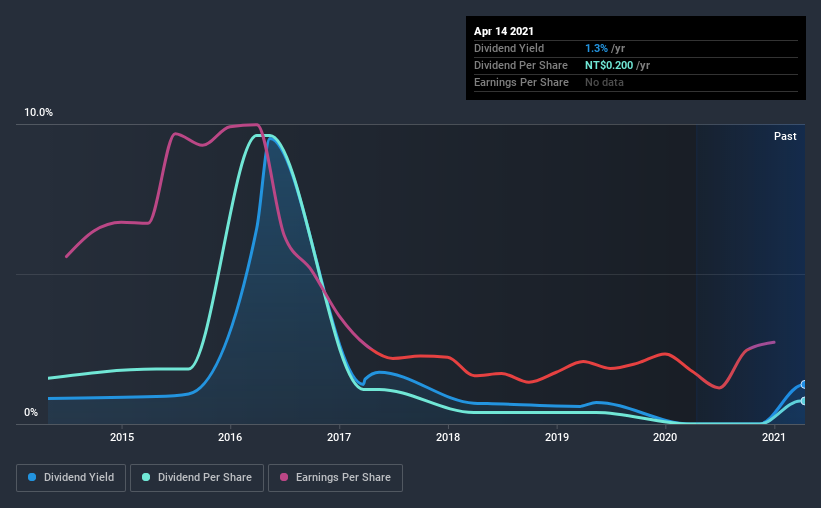821x508 pixels.
Task: Select the 2019 x-axis label
Action: (557, 437)
